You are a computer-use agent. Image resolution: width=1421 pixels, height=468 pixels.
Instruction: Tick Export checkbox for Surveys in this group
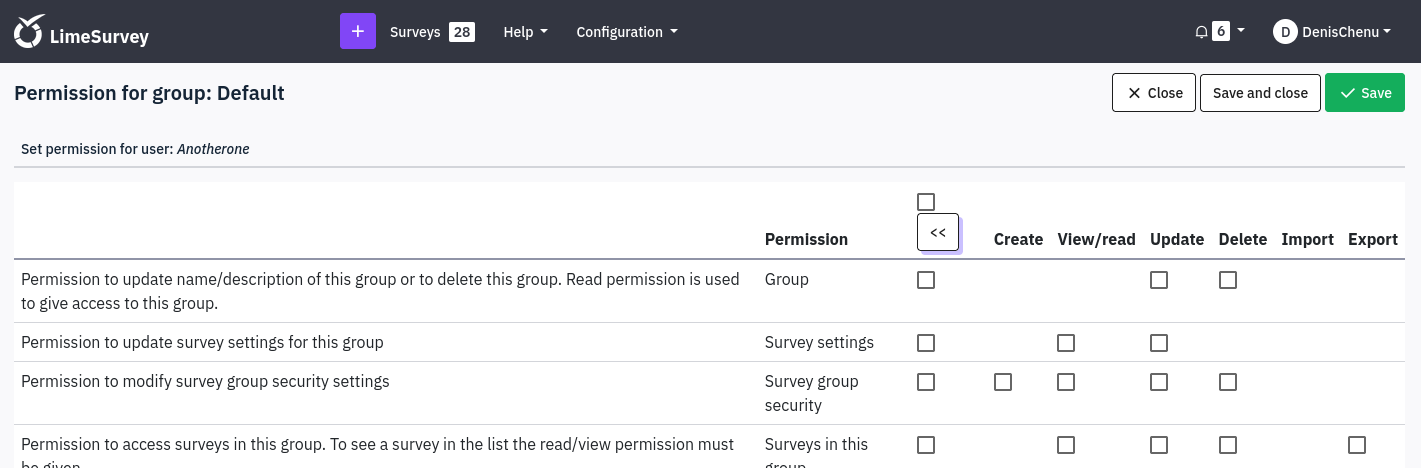1357,445
